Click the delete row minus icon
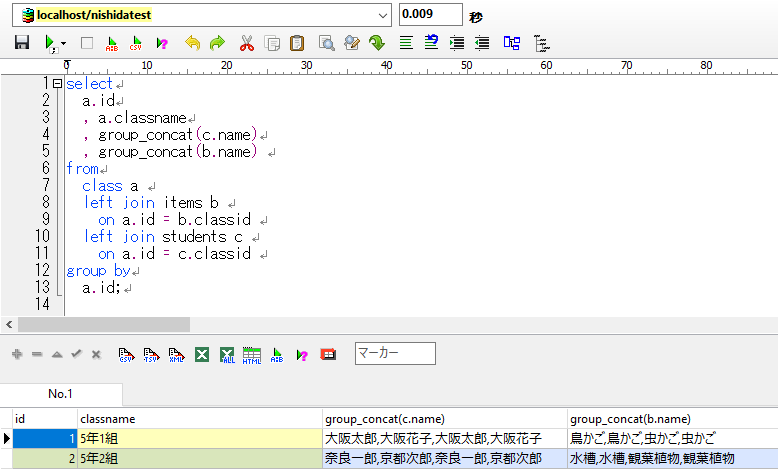Screen dimensions: 778x475 coord(37,354)
